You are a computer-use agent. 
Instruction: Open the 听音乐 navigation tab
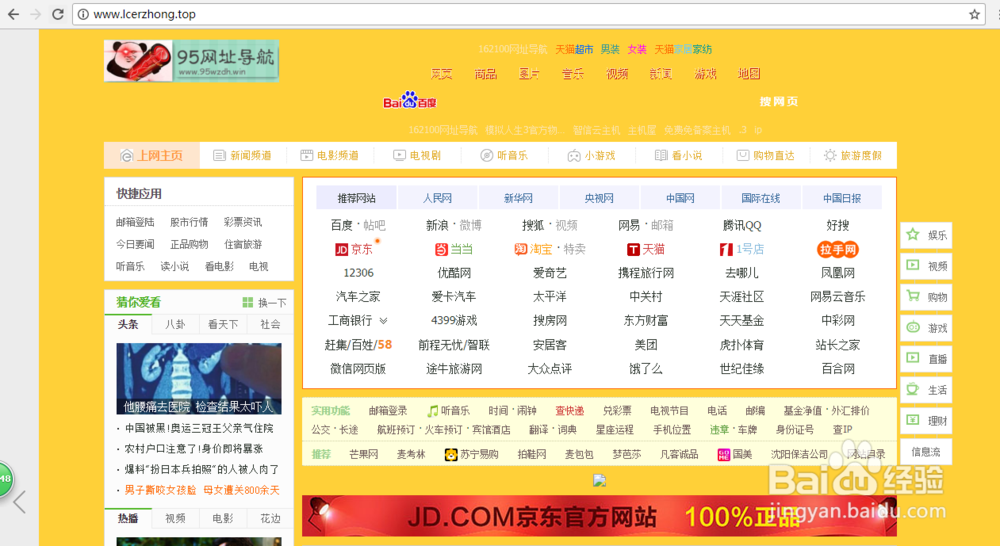pos(504,156)
